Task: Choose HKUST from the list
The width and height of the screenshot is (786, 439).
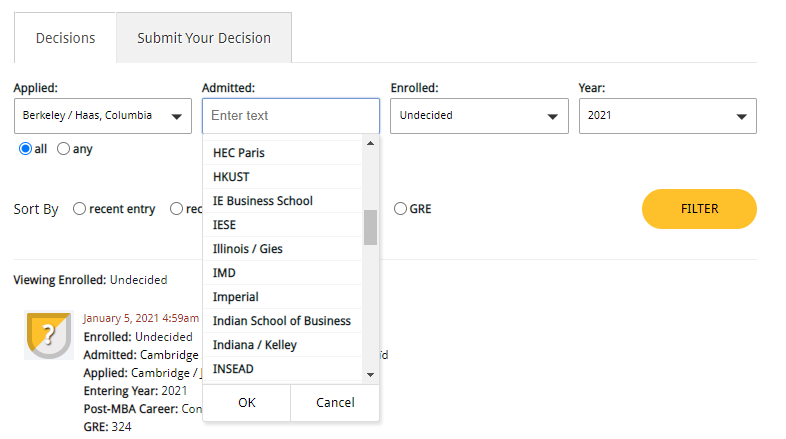Action: [283, 177]
